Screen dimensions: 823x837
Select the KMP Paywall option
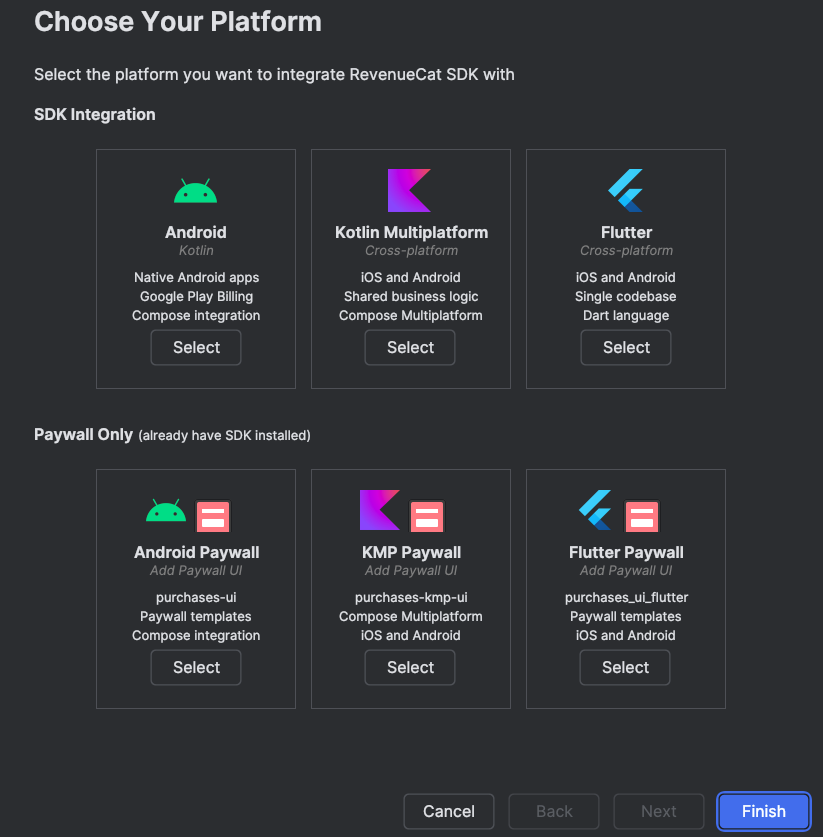[410, 667]
